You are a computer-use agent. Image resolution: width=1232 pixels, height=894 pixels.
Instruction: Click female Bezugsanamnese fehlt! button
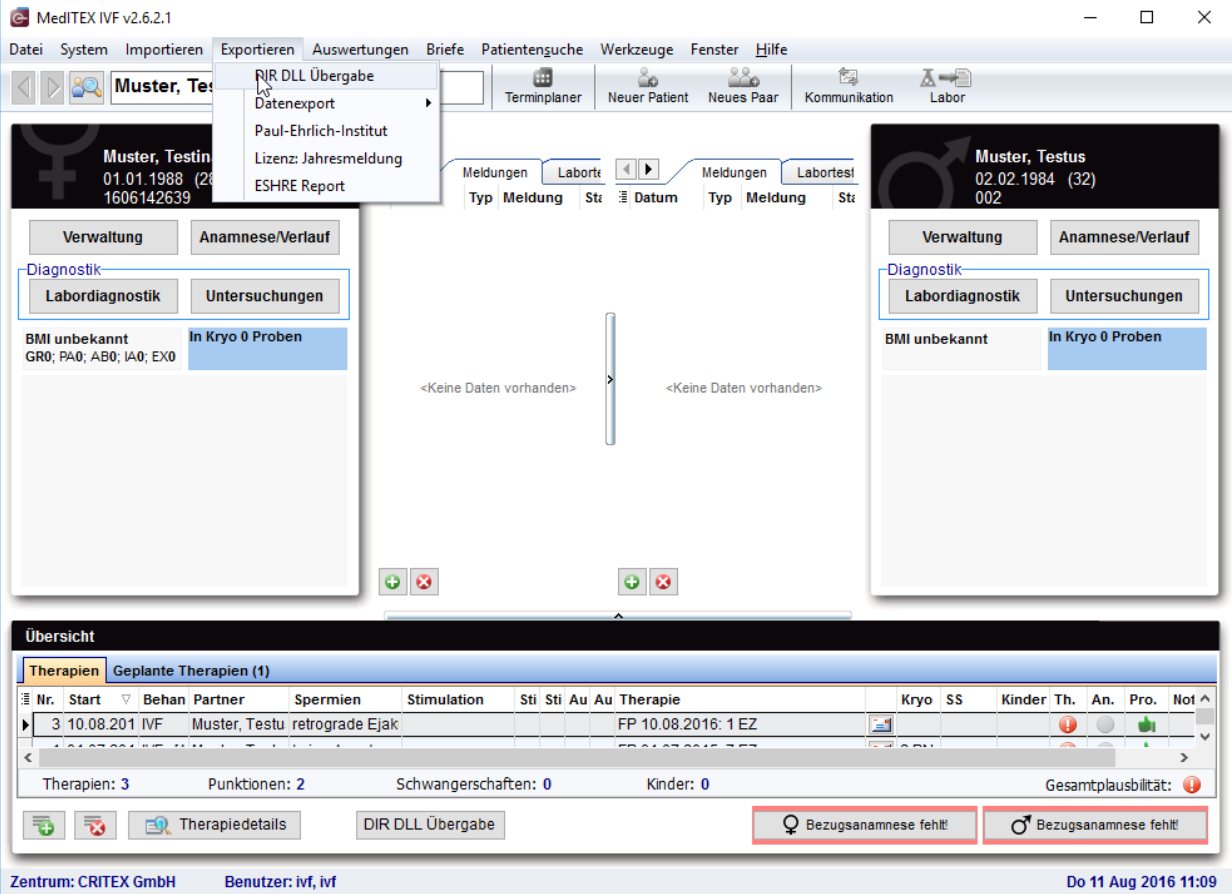864,825
